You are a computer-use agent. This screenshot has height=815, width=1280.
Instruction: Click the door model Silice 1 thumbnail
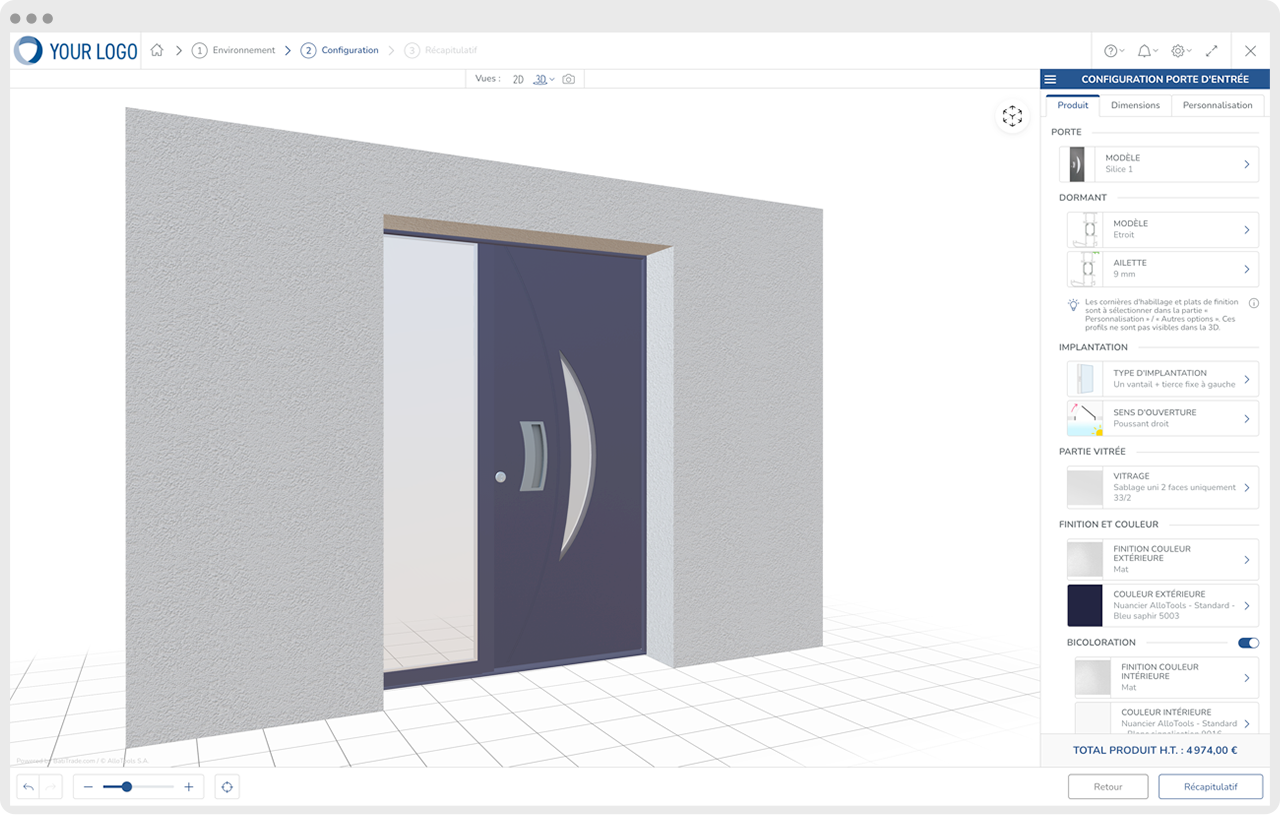1077,164
